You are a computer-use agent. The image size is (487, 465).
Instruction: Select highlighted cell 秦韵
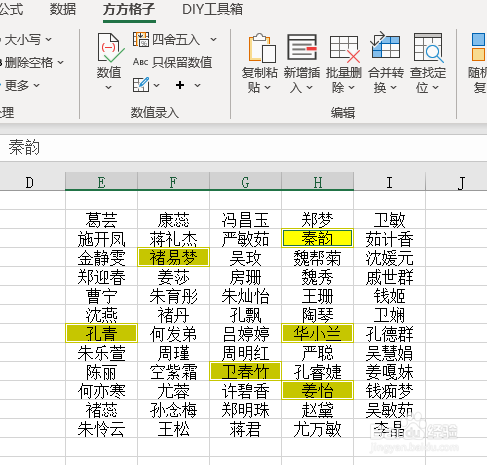click(317, 238)
